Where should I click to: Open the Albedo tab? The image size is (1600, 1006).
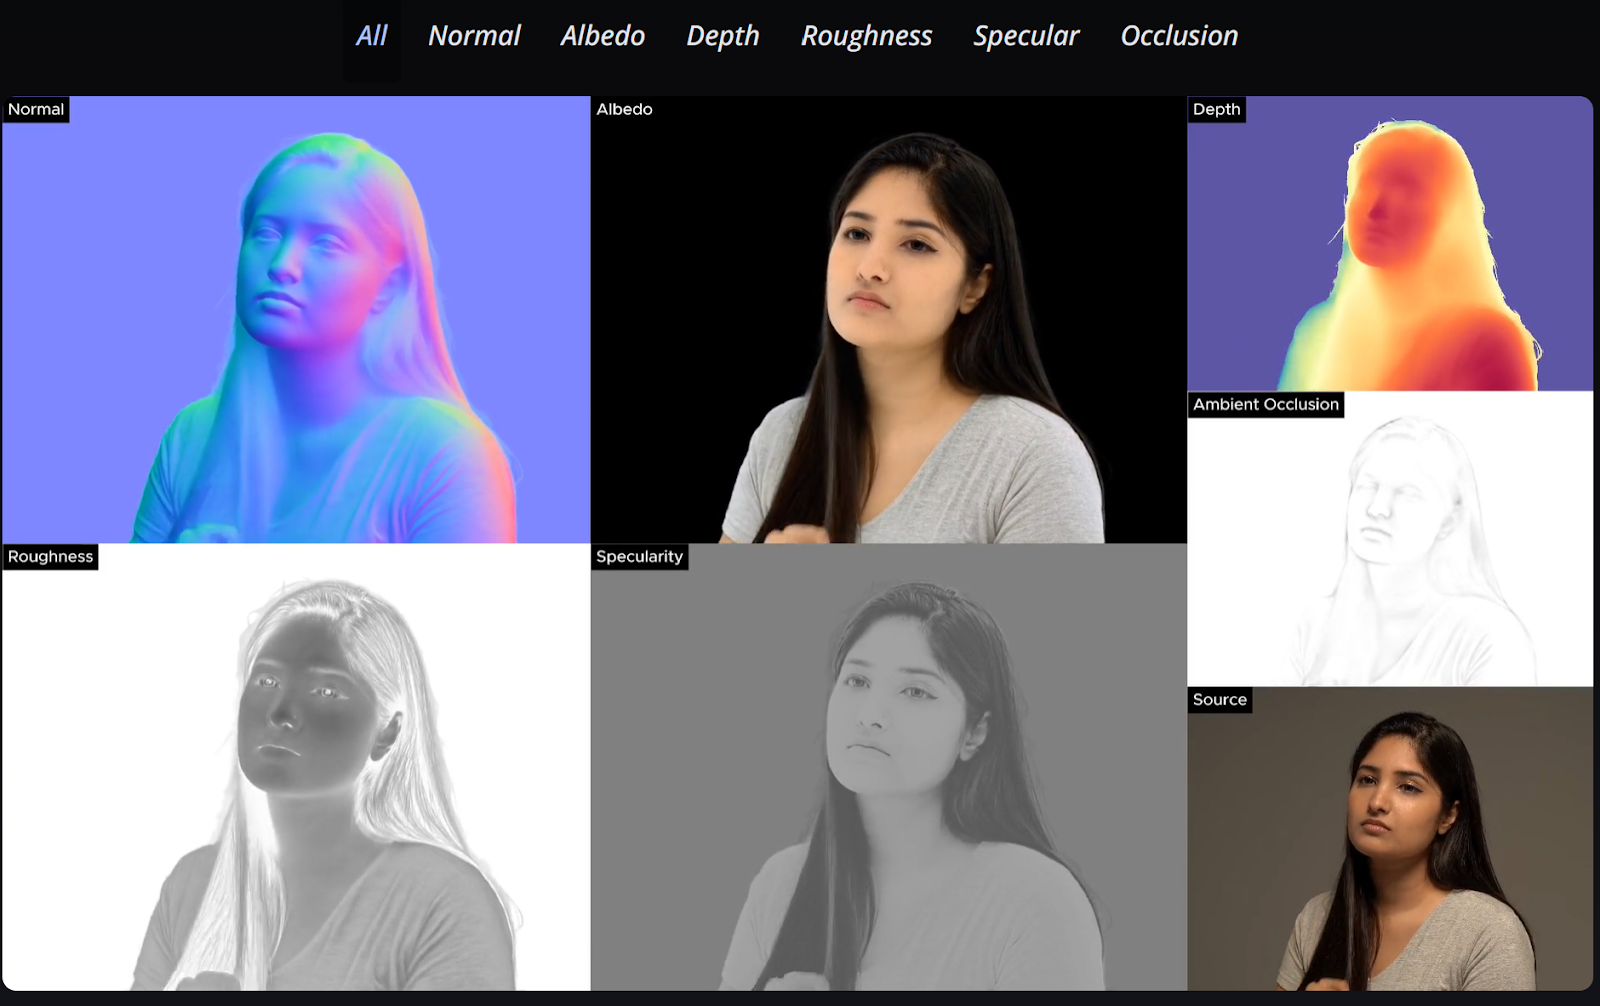[602, 36]
